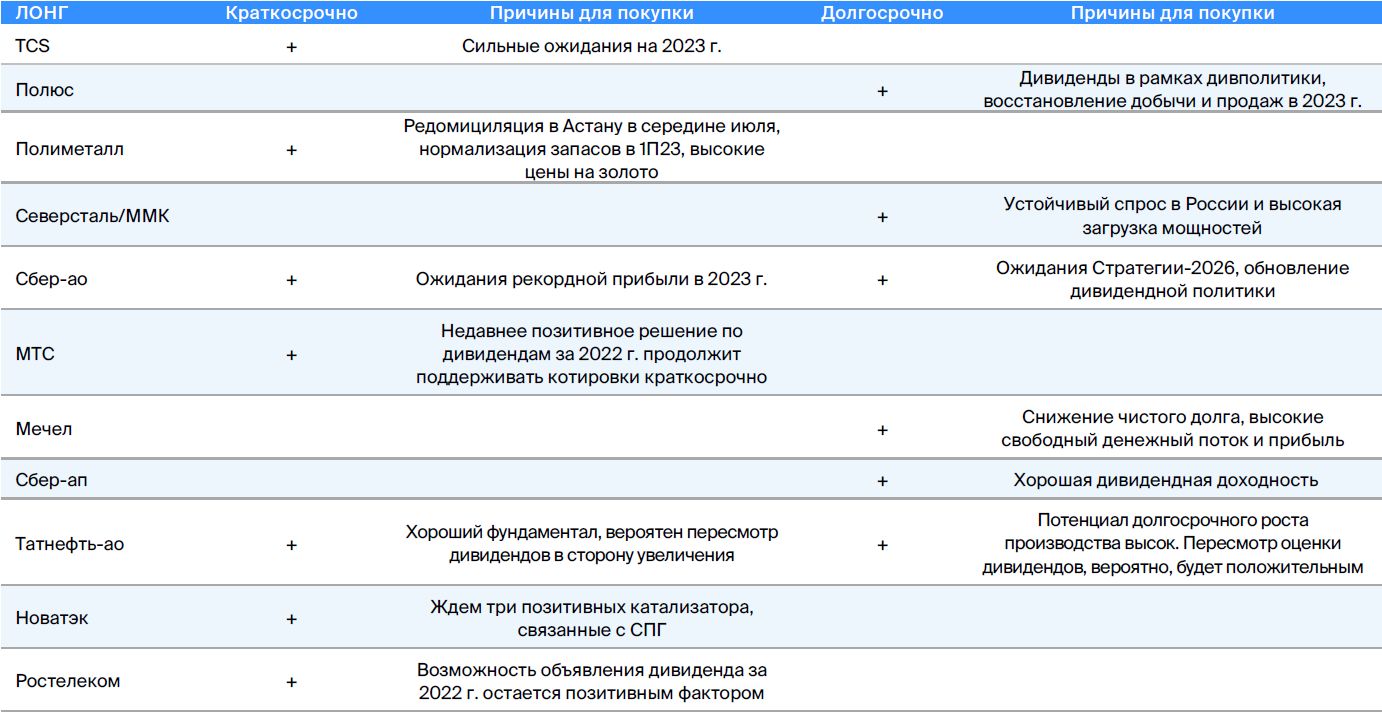Select the TCS row name
The height and width of the screenshot is (712, 1382).
[x=30, y=46]
